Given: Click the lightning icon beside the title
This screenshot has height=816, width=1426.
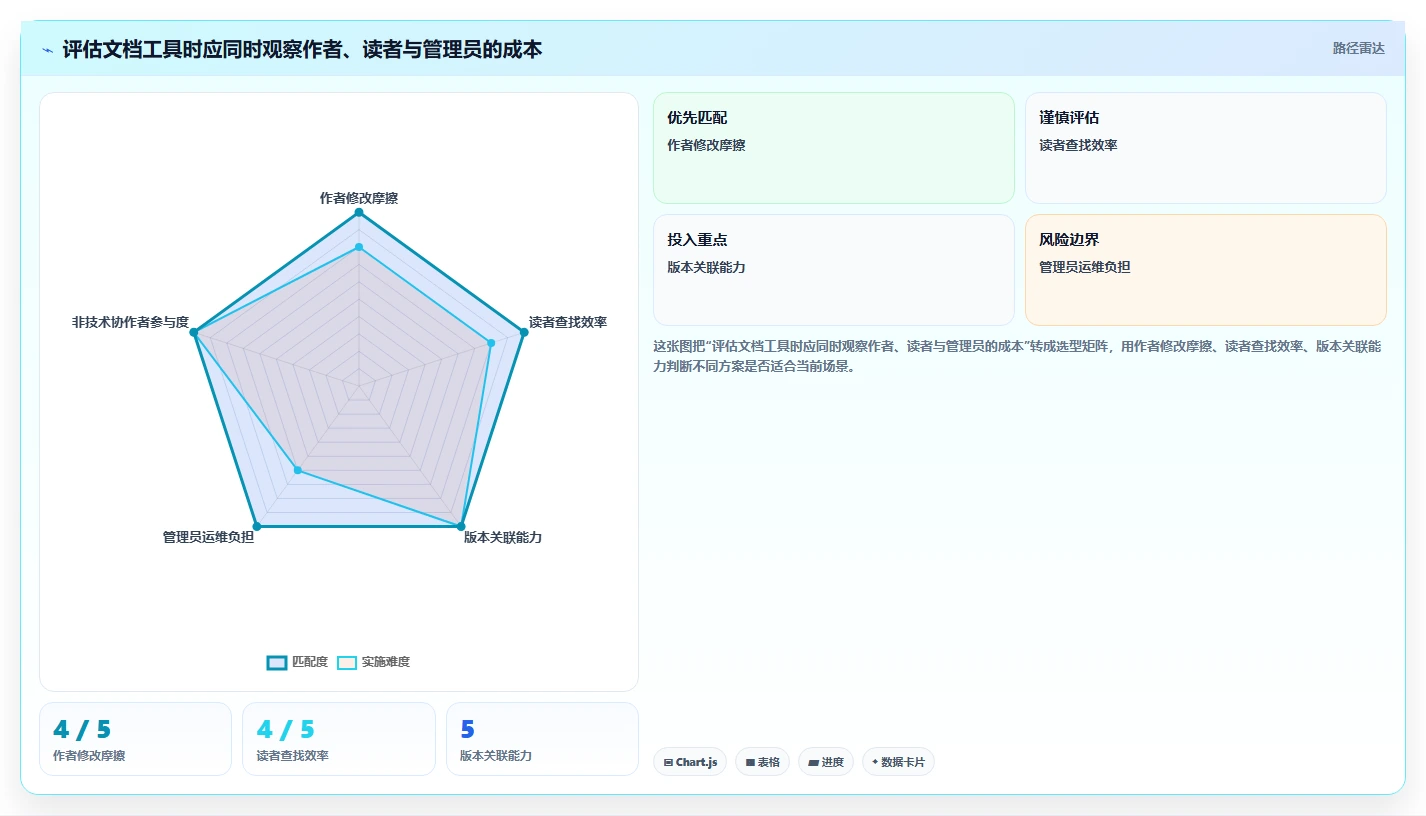Looking at the screenshot, I should pyautogui.click(x=47, y=50).
